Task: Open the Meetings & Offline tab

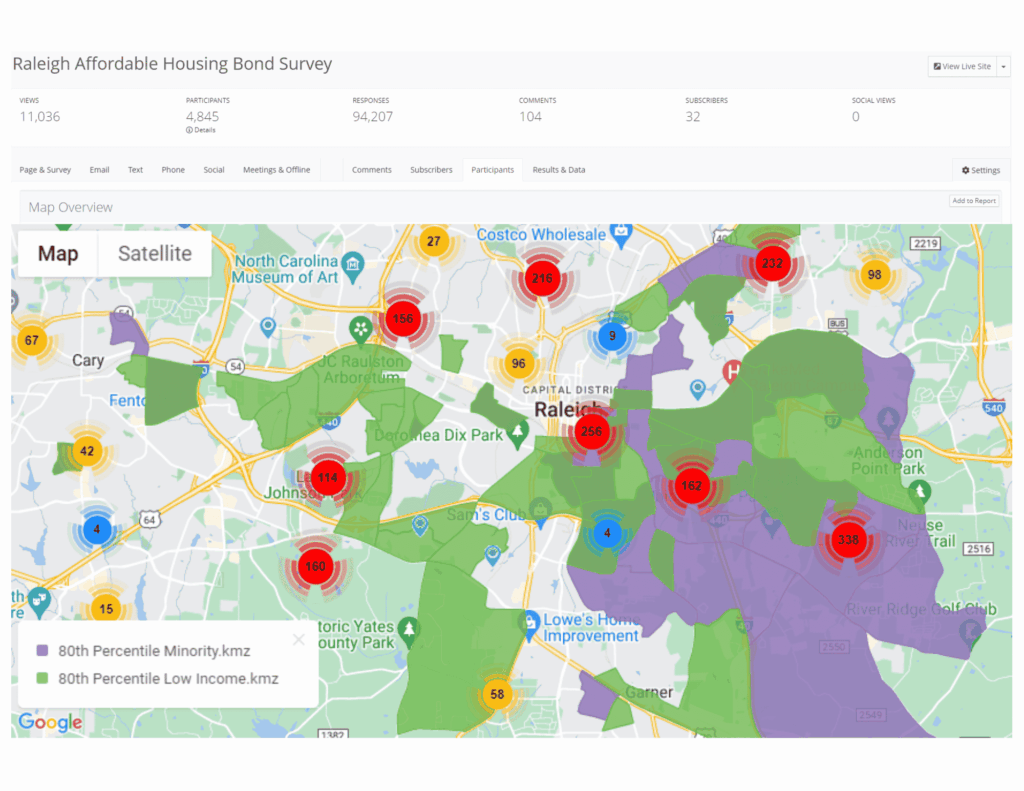Action: point(276,169)
